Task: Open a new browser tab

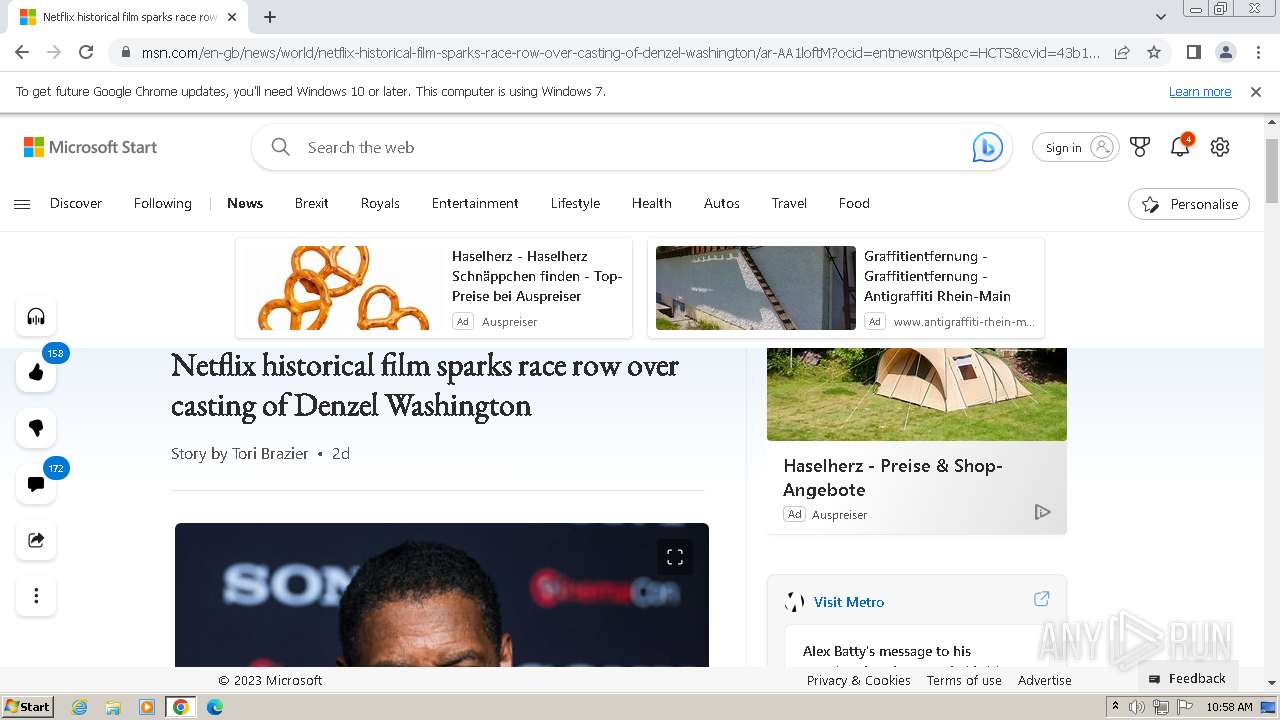Action: pyautogui.click(x=270, y=17)
